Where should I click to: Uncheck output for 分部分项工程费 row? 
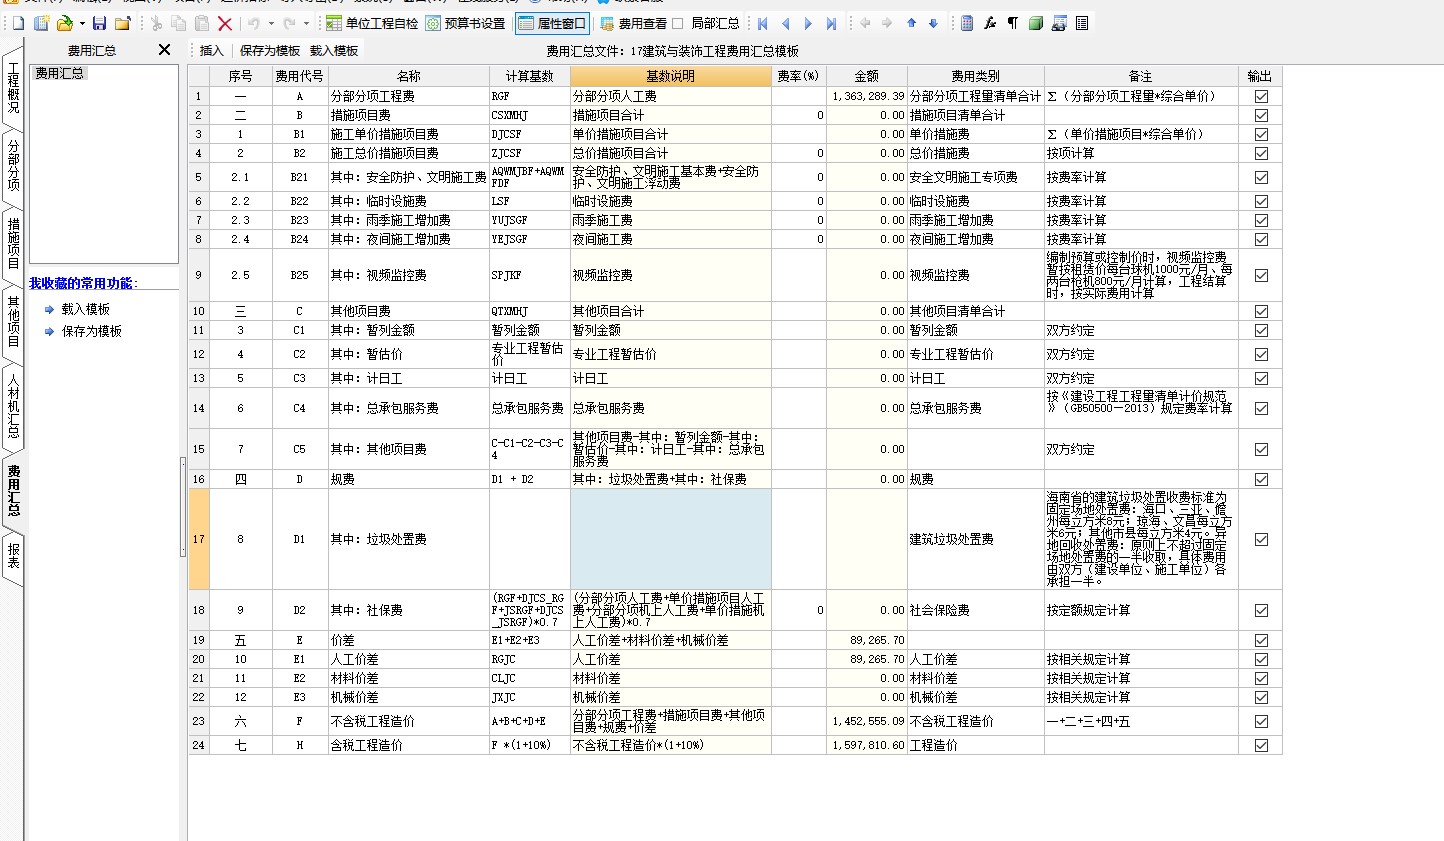pos(1261,96)
